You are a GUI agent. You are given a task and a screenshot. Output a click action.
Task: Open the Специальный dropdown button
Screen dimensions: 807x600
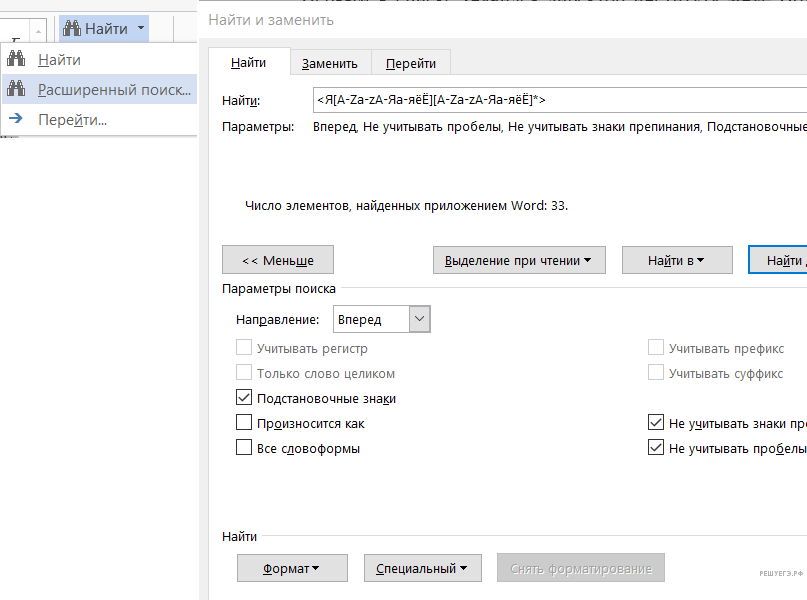click(x=422, y=568)
